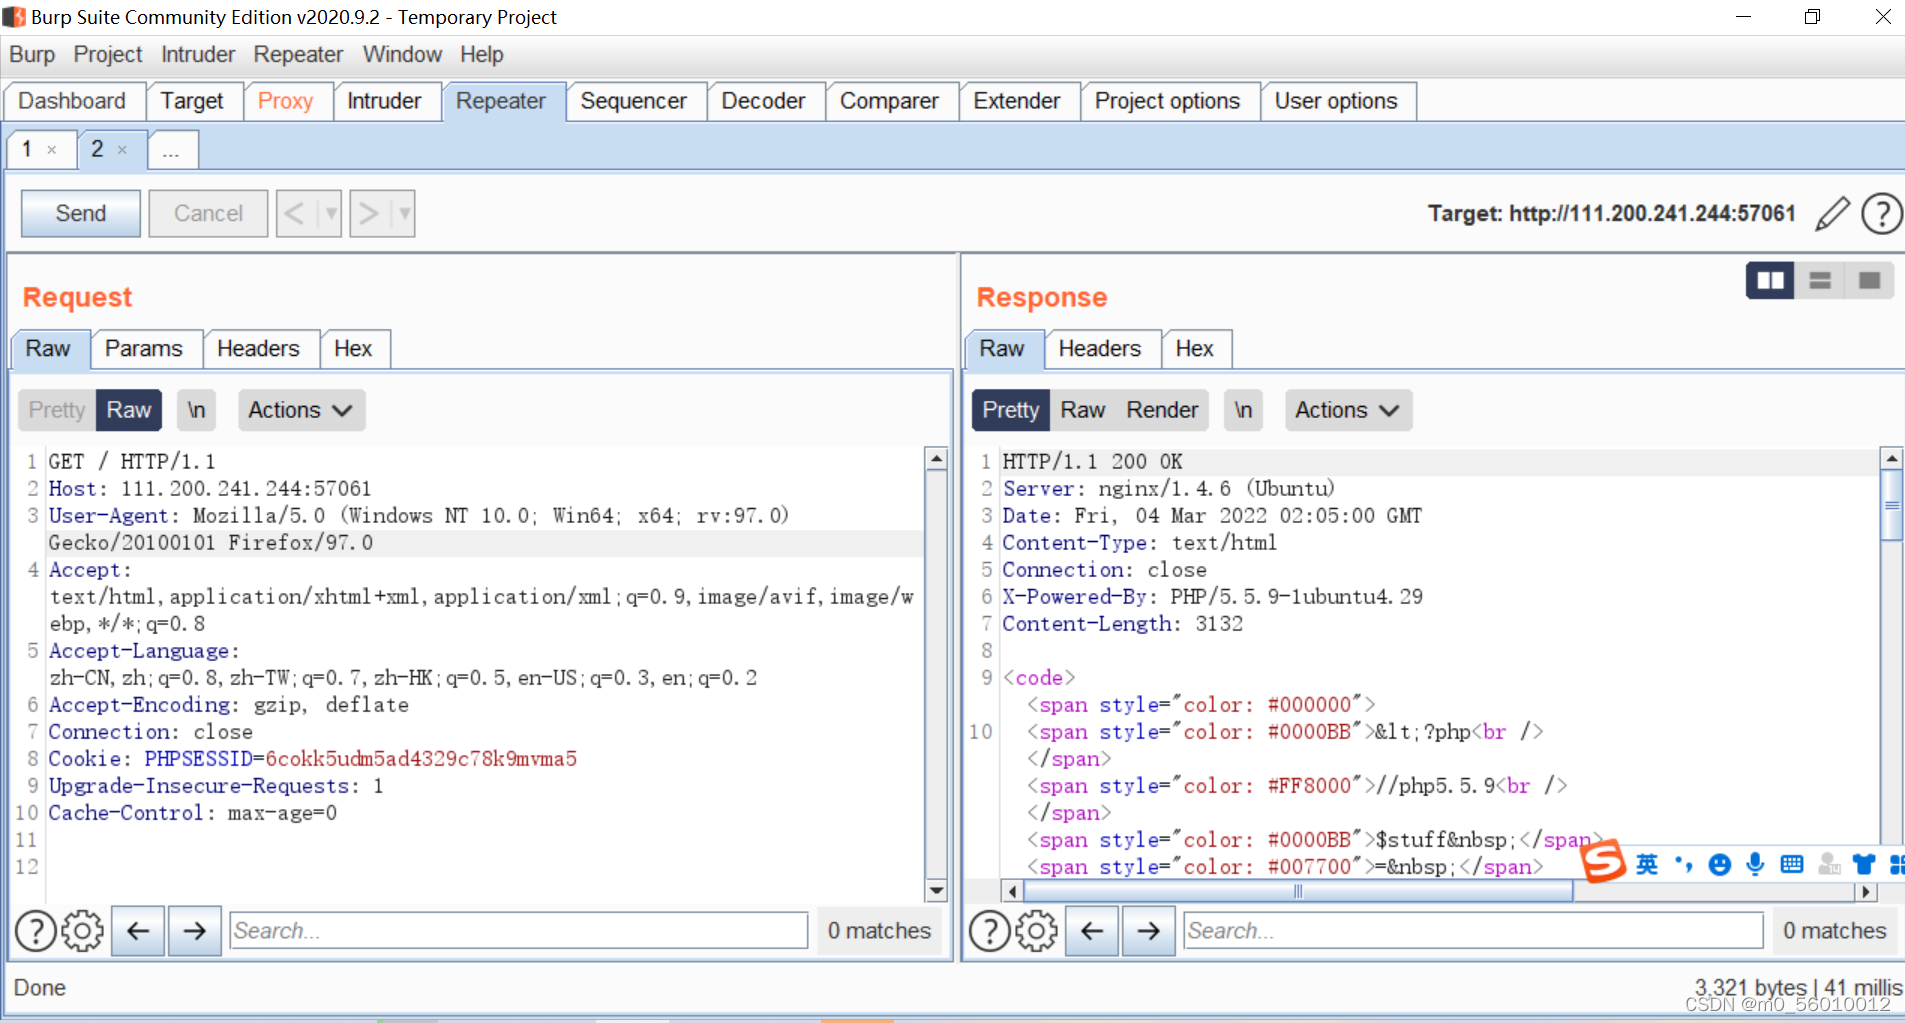This screenshot has width=1905, height=1023.
Task: Switch Response view to Pretty
Action: 1011,410
